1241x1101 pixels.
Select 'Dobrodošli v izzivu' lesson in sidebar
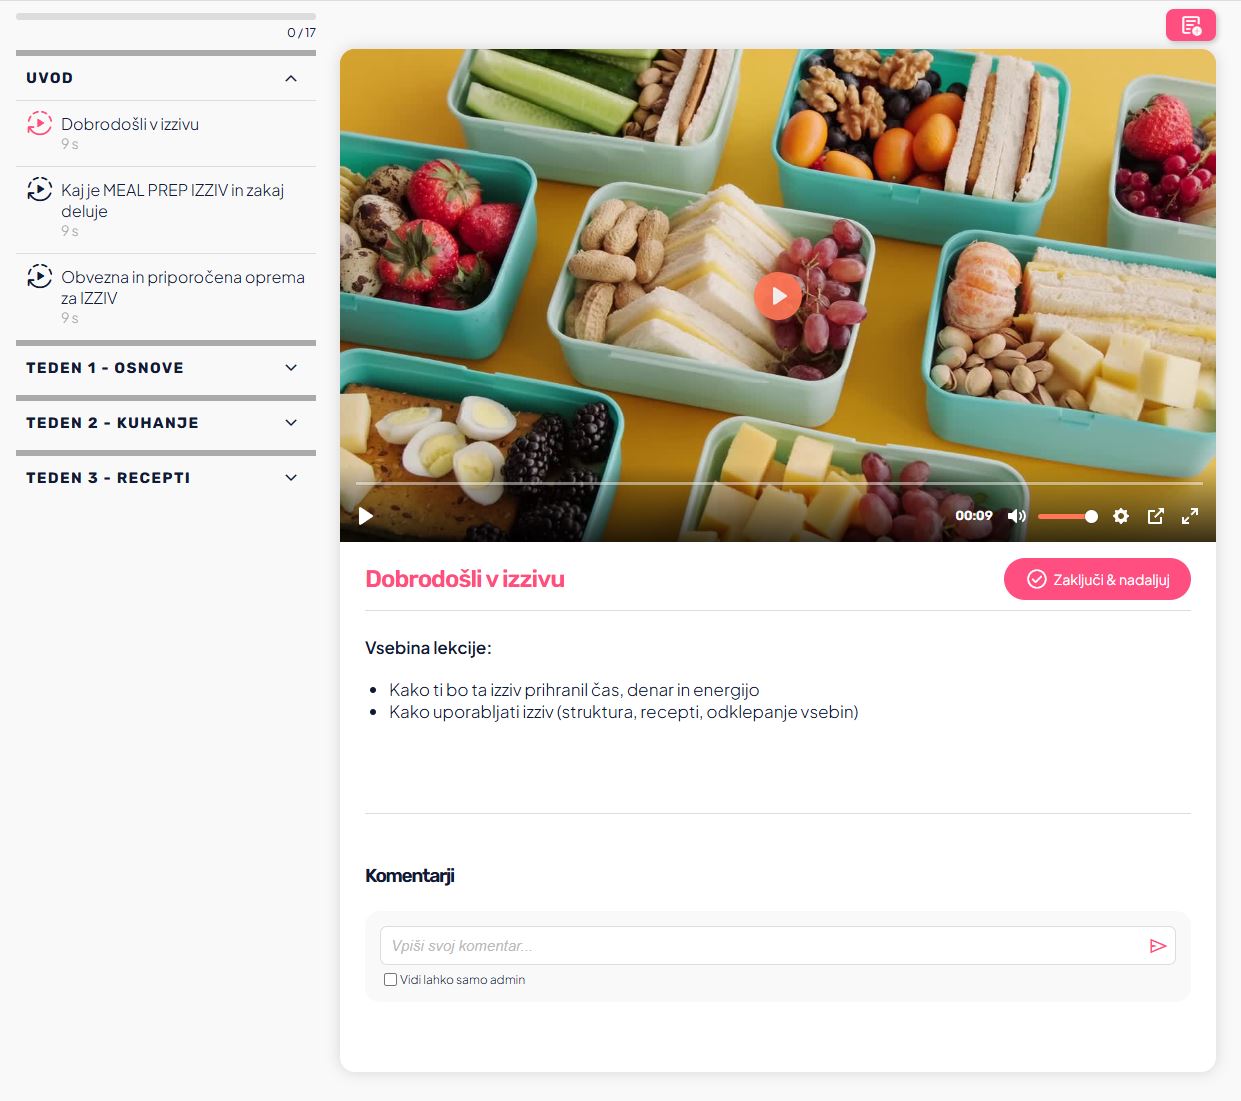point(166,133)
